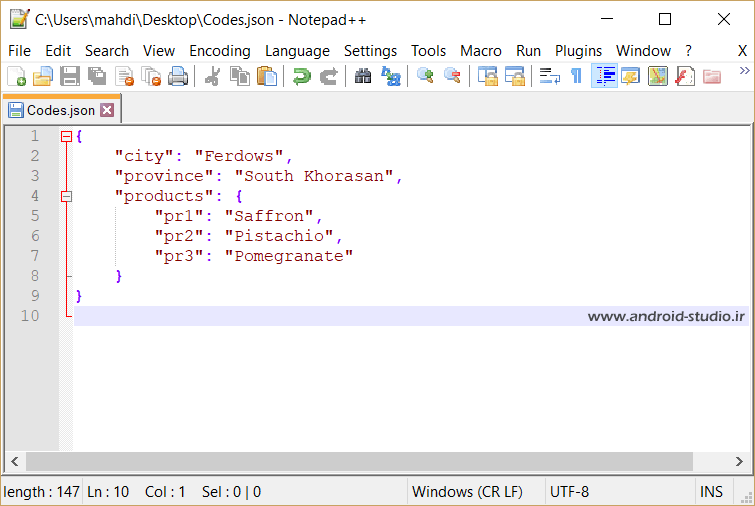The height and width of the screenshot is (506, 755).
Task: Click on the "South Khorasan" value
Action: pos(313,176)
